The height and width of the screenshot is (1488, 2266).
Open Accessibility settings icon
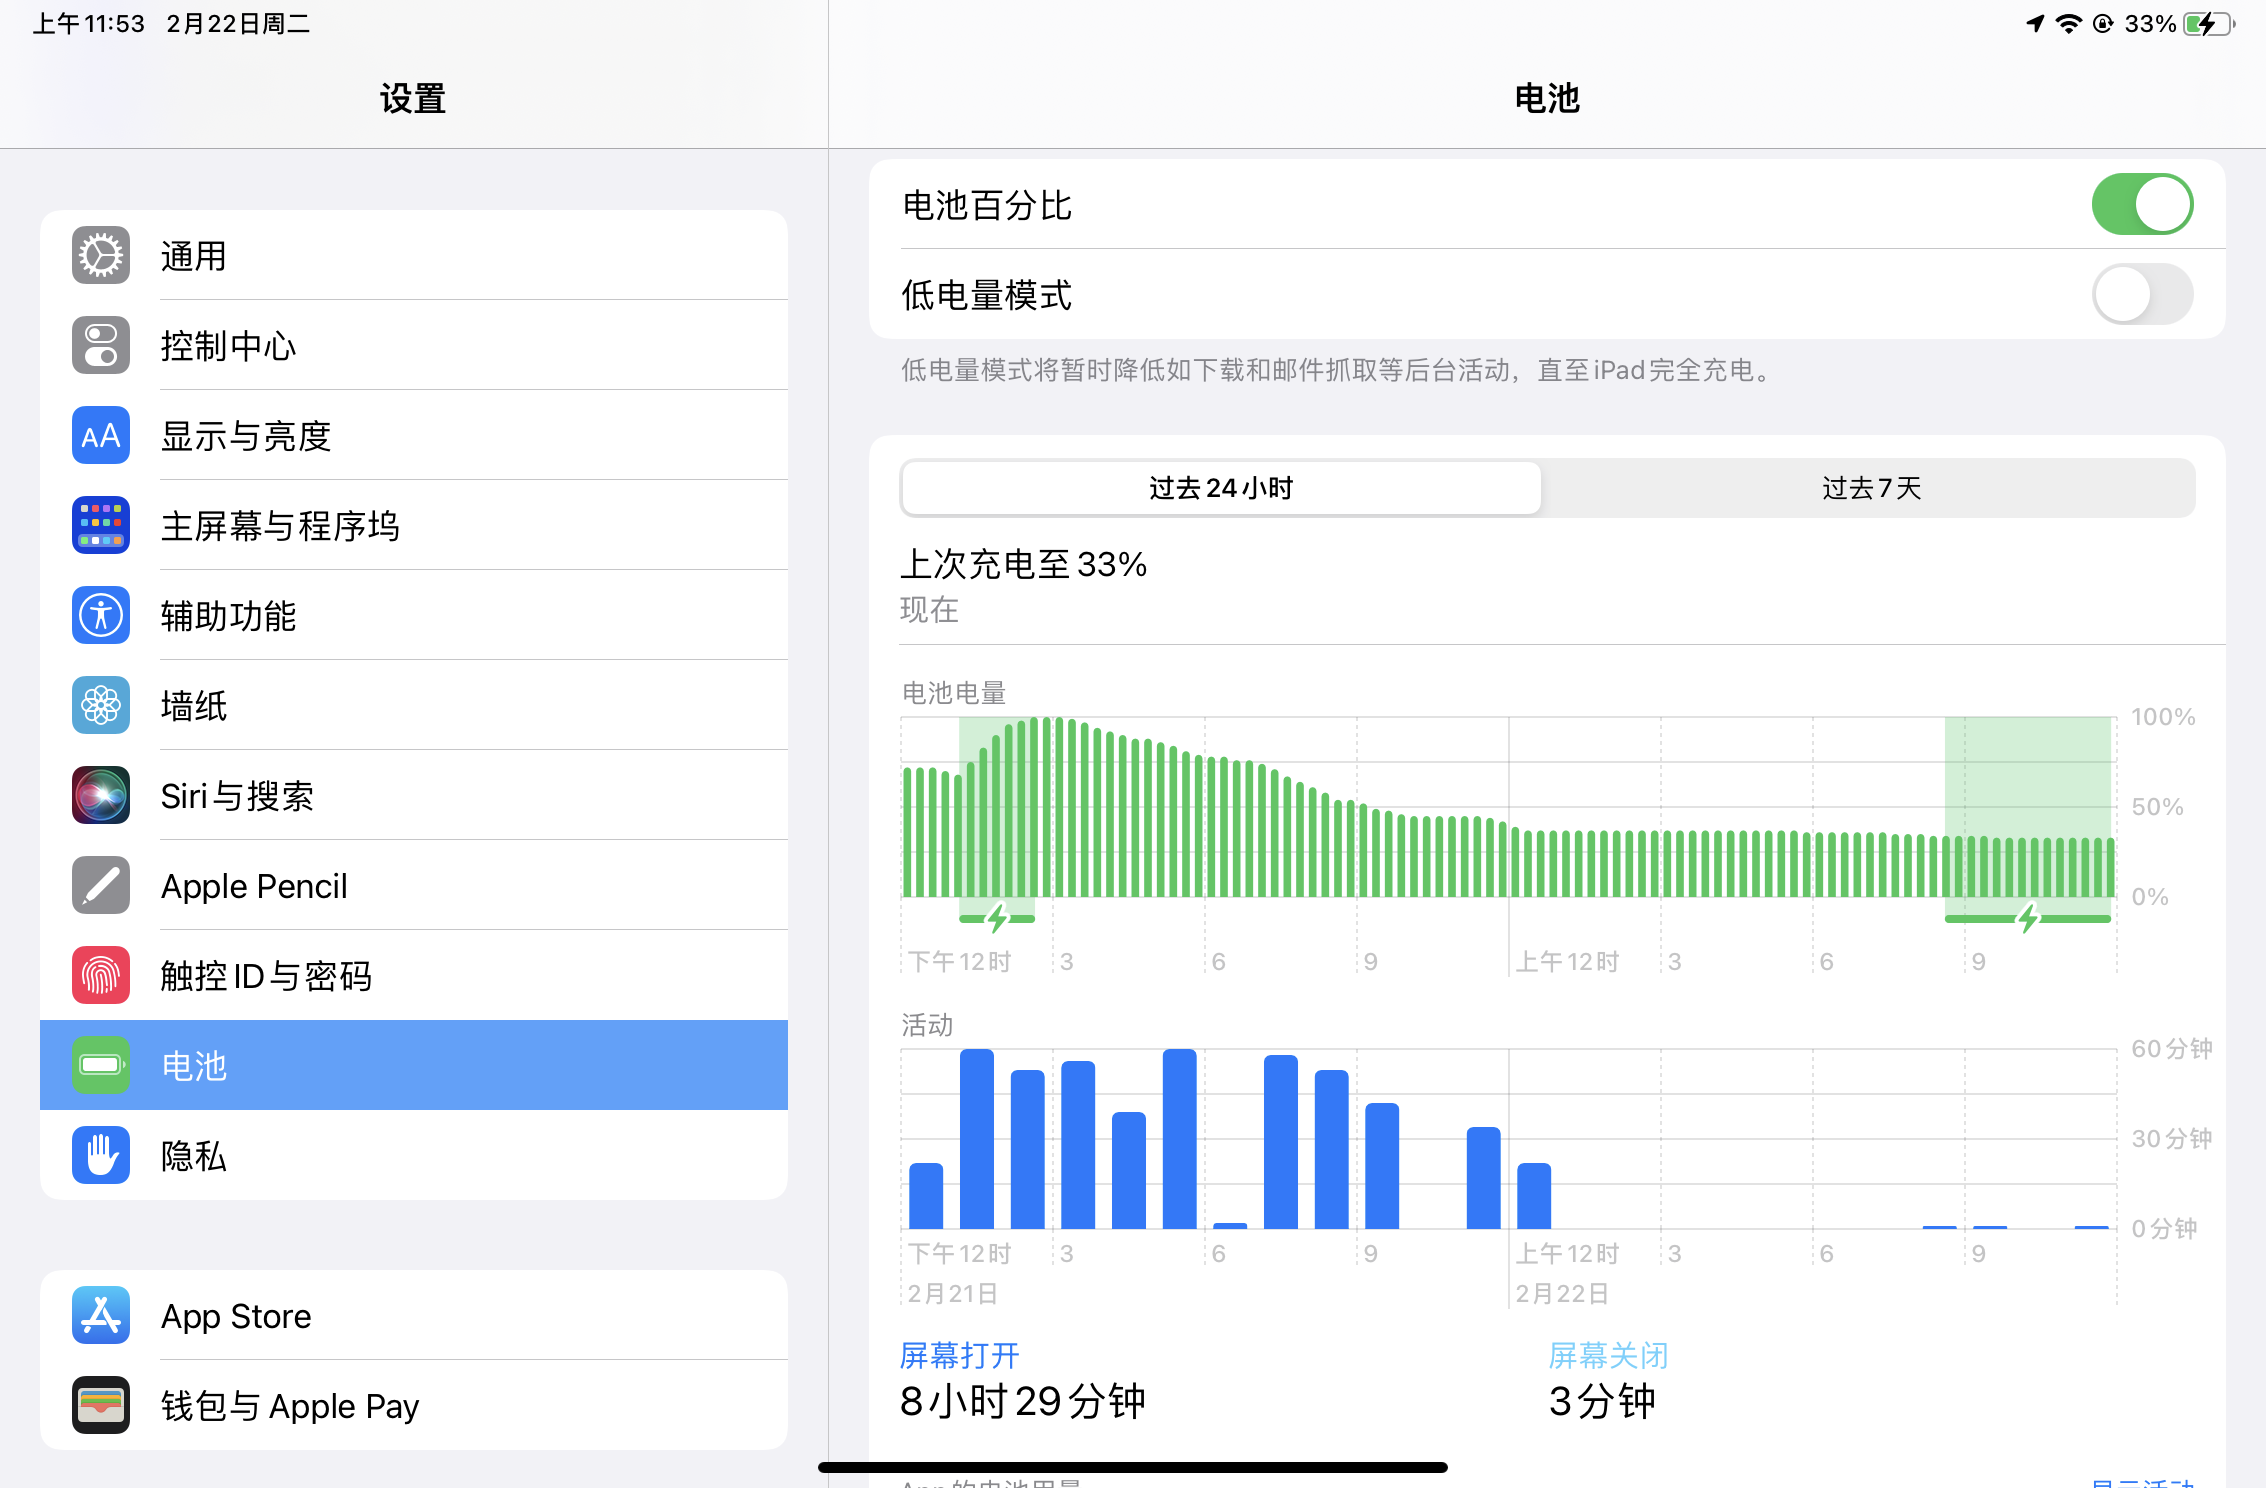click(x=101, y=616)
